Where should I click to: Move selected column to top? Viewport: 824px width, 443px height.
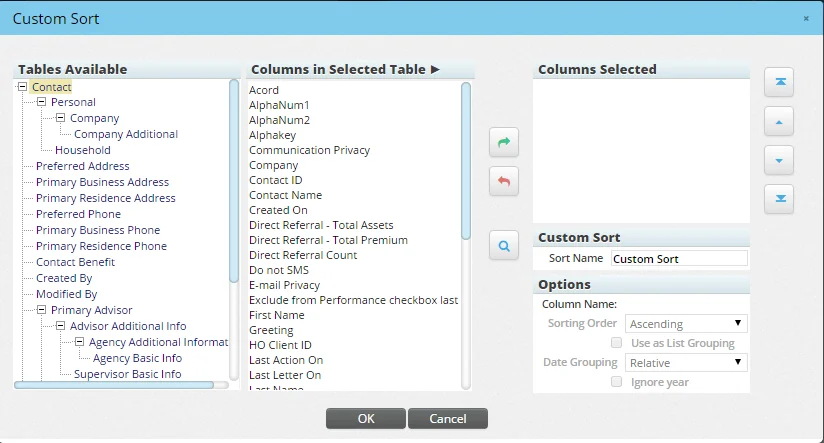coord(778,83)
